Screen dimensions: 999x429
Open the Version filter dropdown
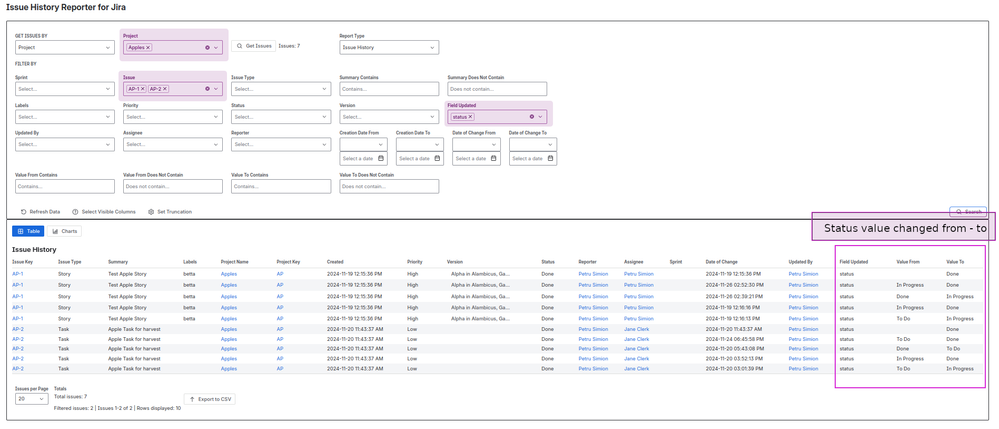click(389, 117)
